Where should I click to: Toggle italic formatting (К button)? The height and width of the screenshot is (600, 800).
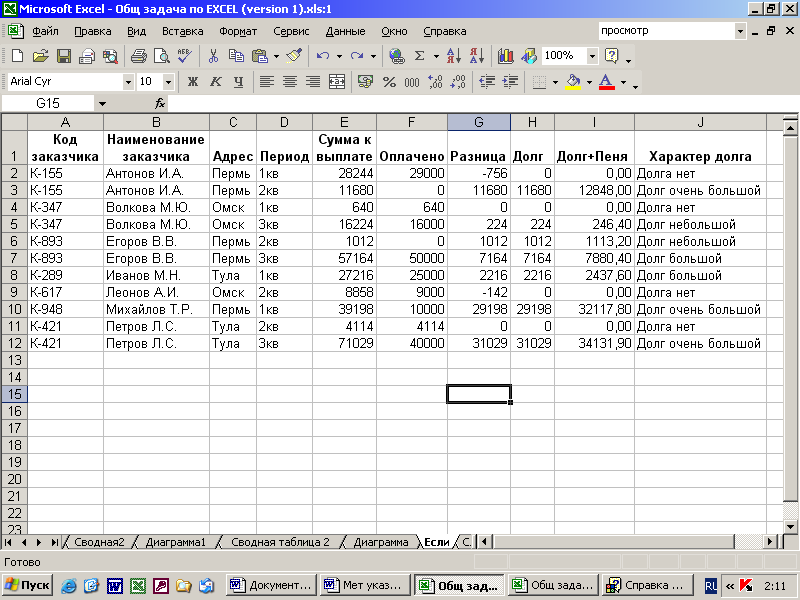215,82
